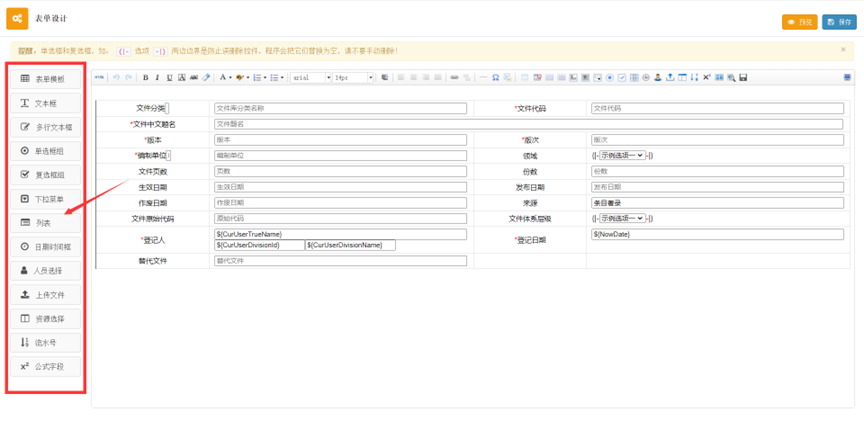Insert a radio button group via toolbar icon
The image size is (864, 421).
click(610, 78)
